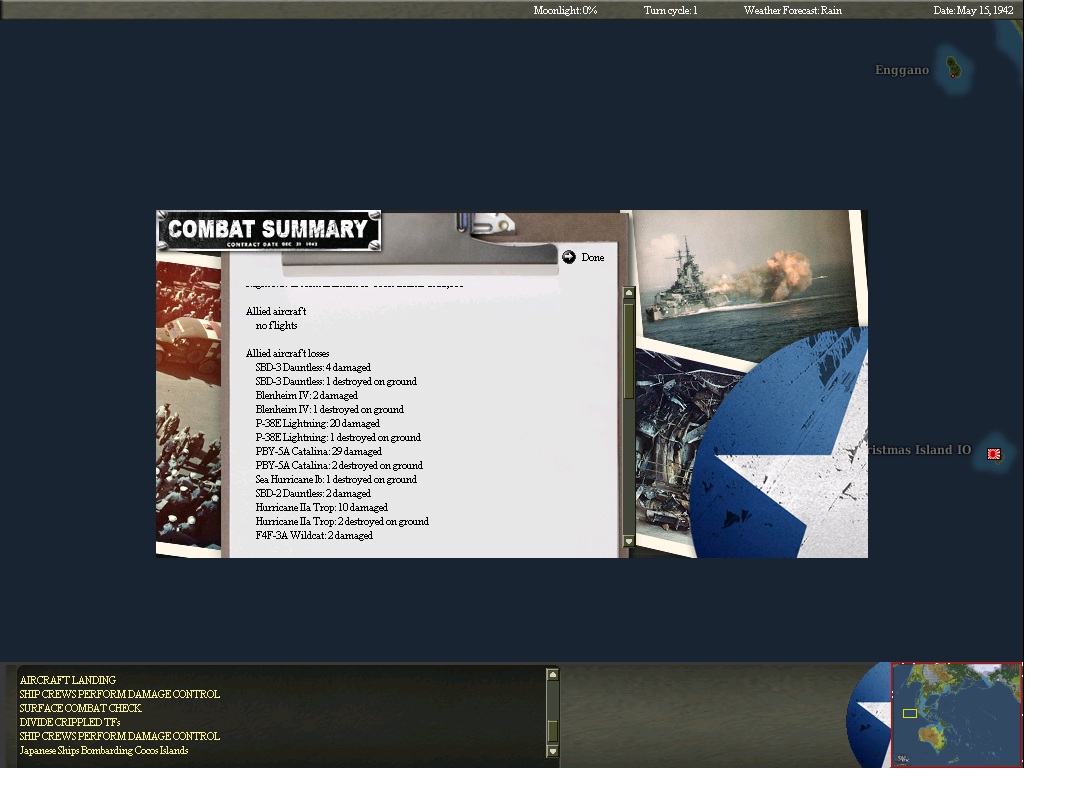Click the Done arrow icon
Image resolution: width=1080 pixels, height=810 pixels.
point(568,257)
